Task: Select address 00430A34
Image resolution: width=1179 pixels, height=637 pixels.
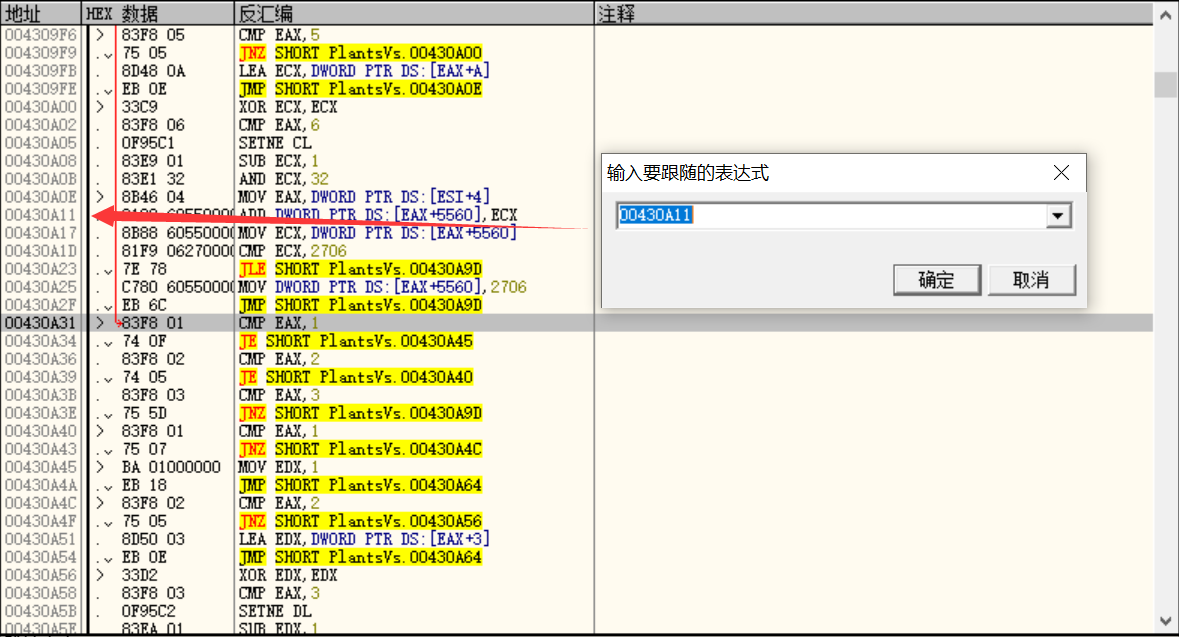Action: [41, 341]
